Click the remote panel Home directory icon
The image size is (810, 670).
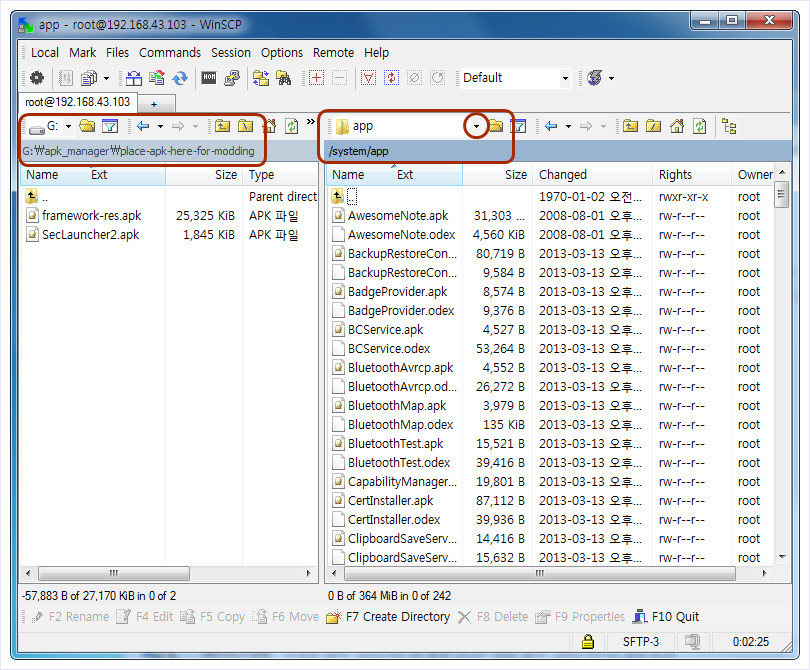(x=677, y=126)
